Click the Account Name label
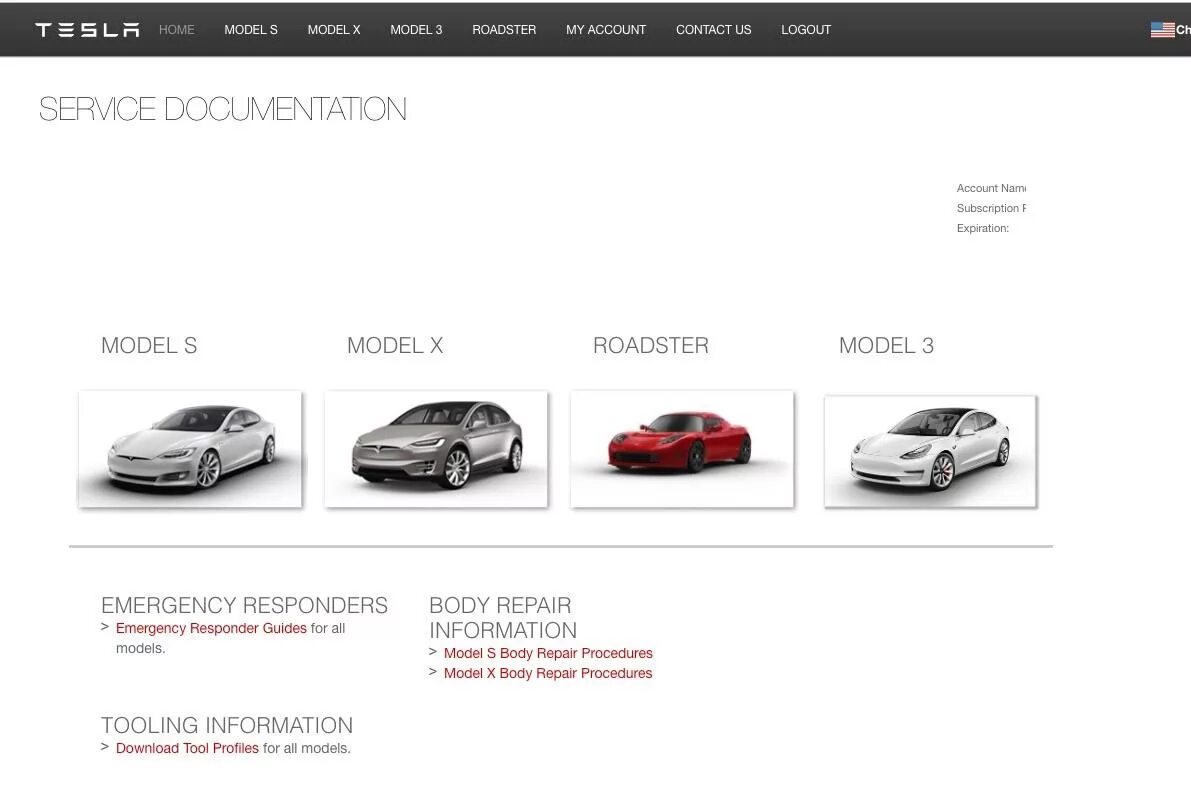The height and width of the screenshot is (793, 1191). [x=991, y=188]
